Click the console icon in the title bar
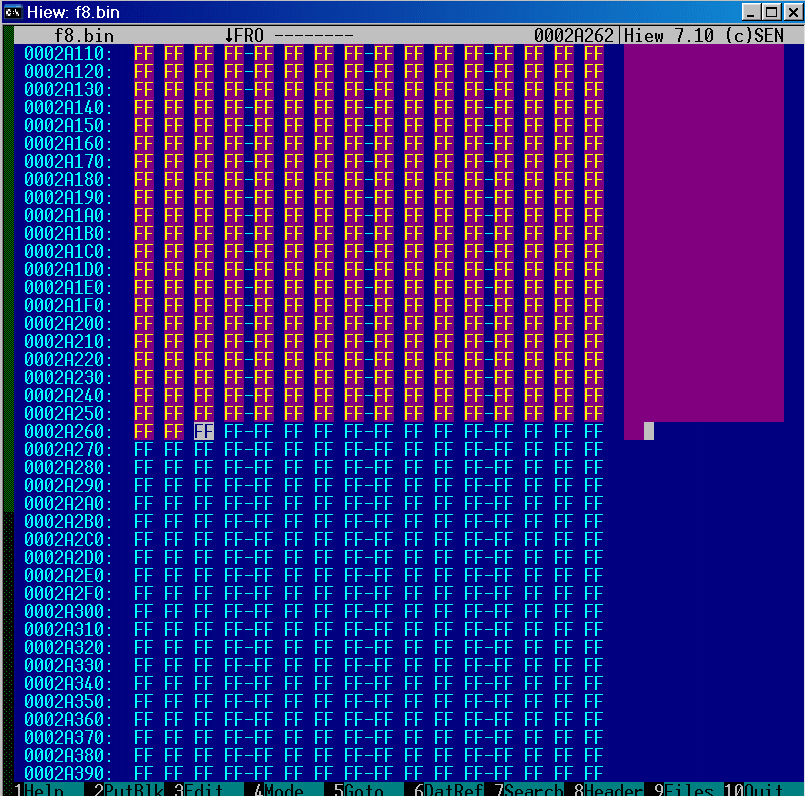The image size is (805, 796). pyautogui.click(x=13, y=12)
